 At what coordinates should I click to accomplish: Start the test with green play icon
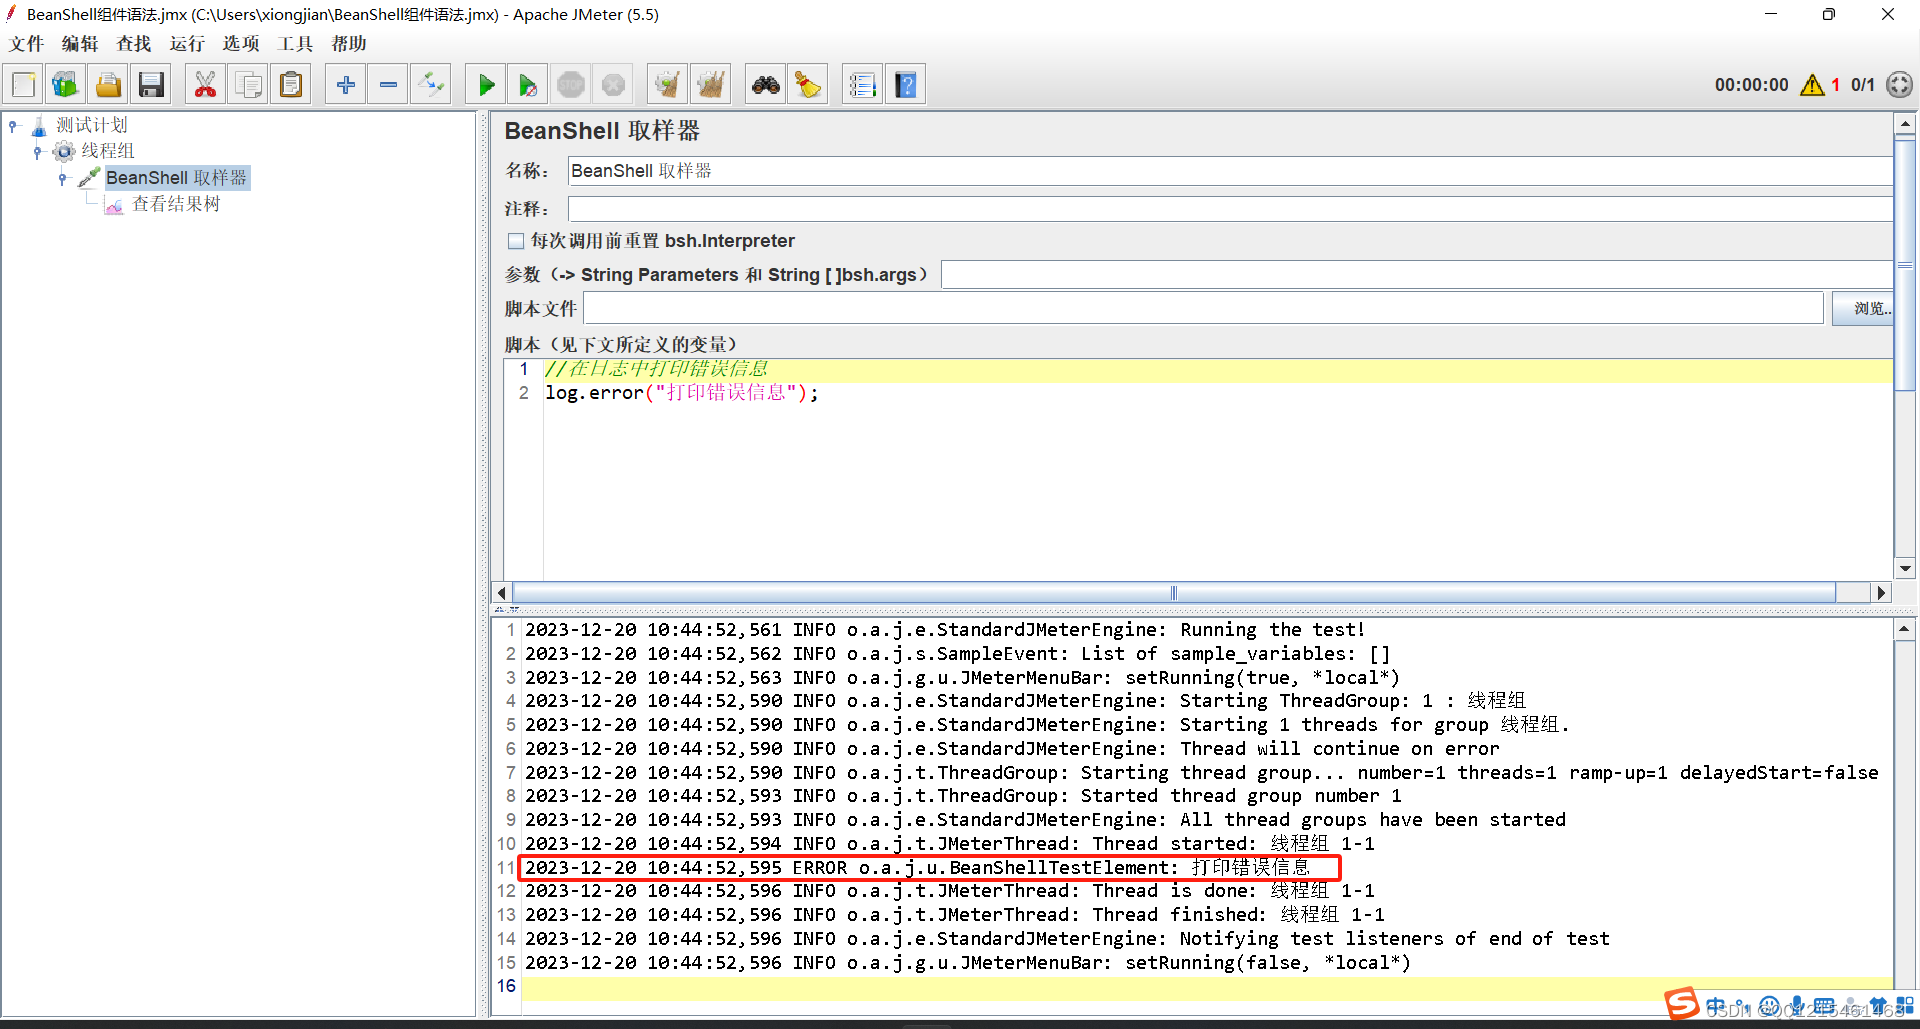tap(486, 85)
